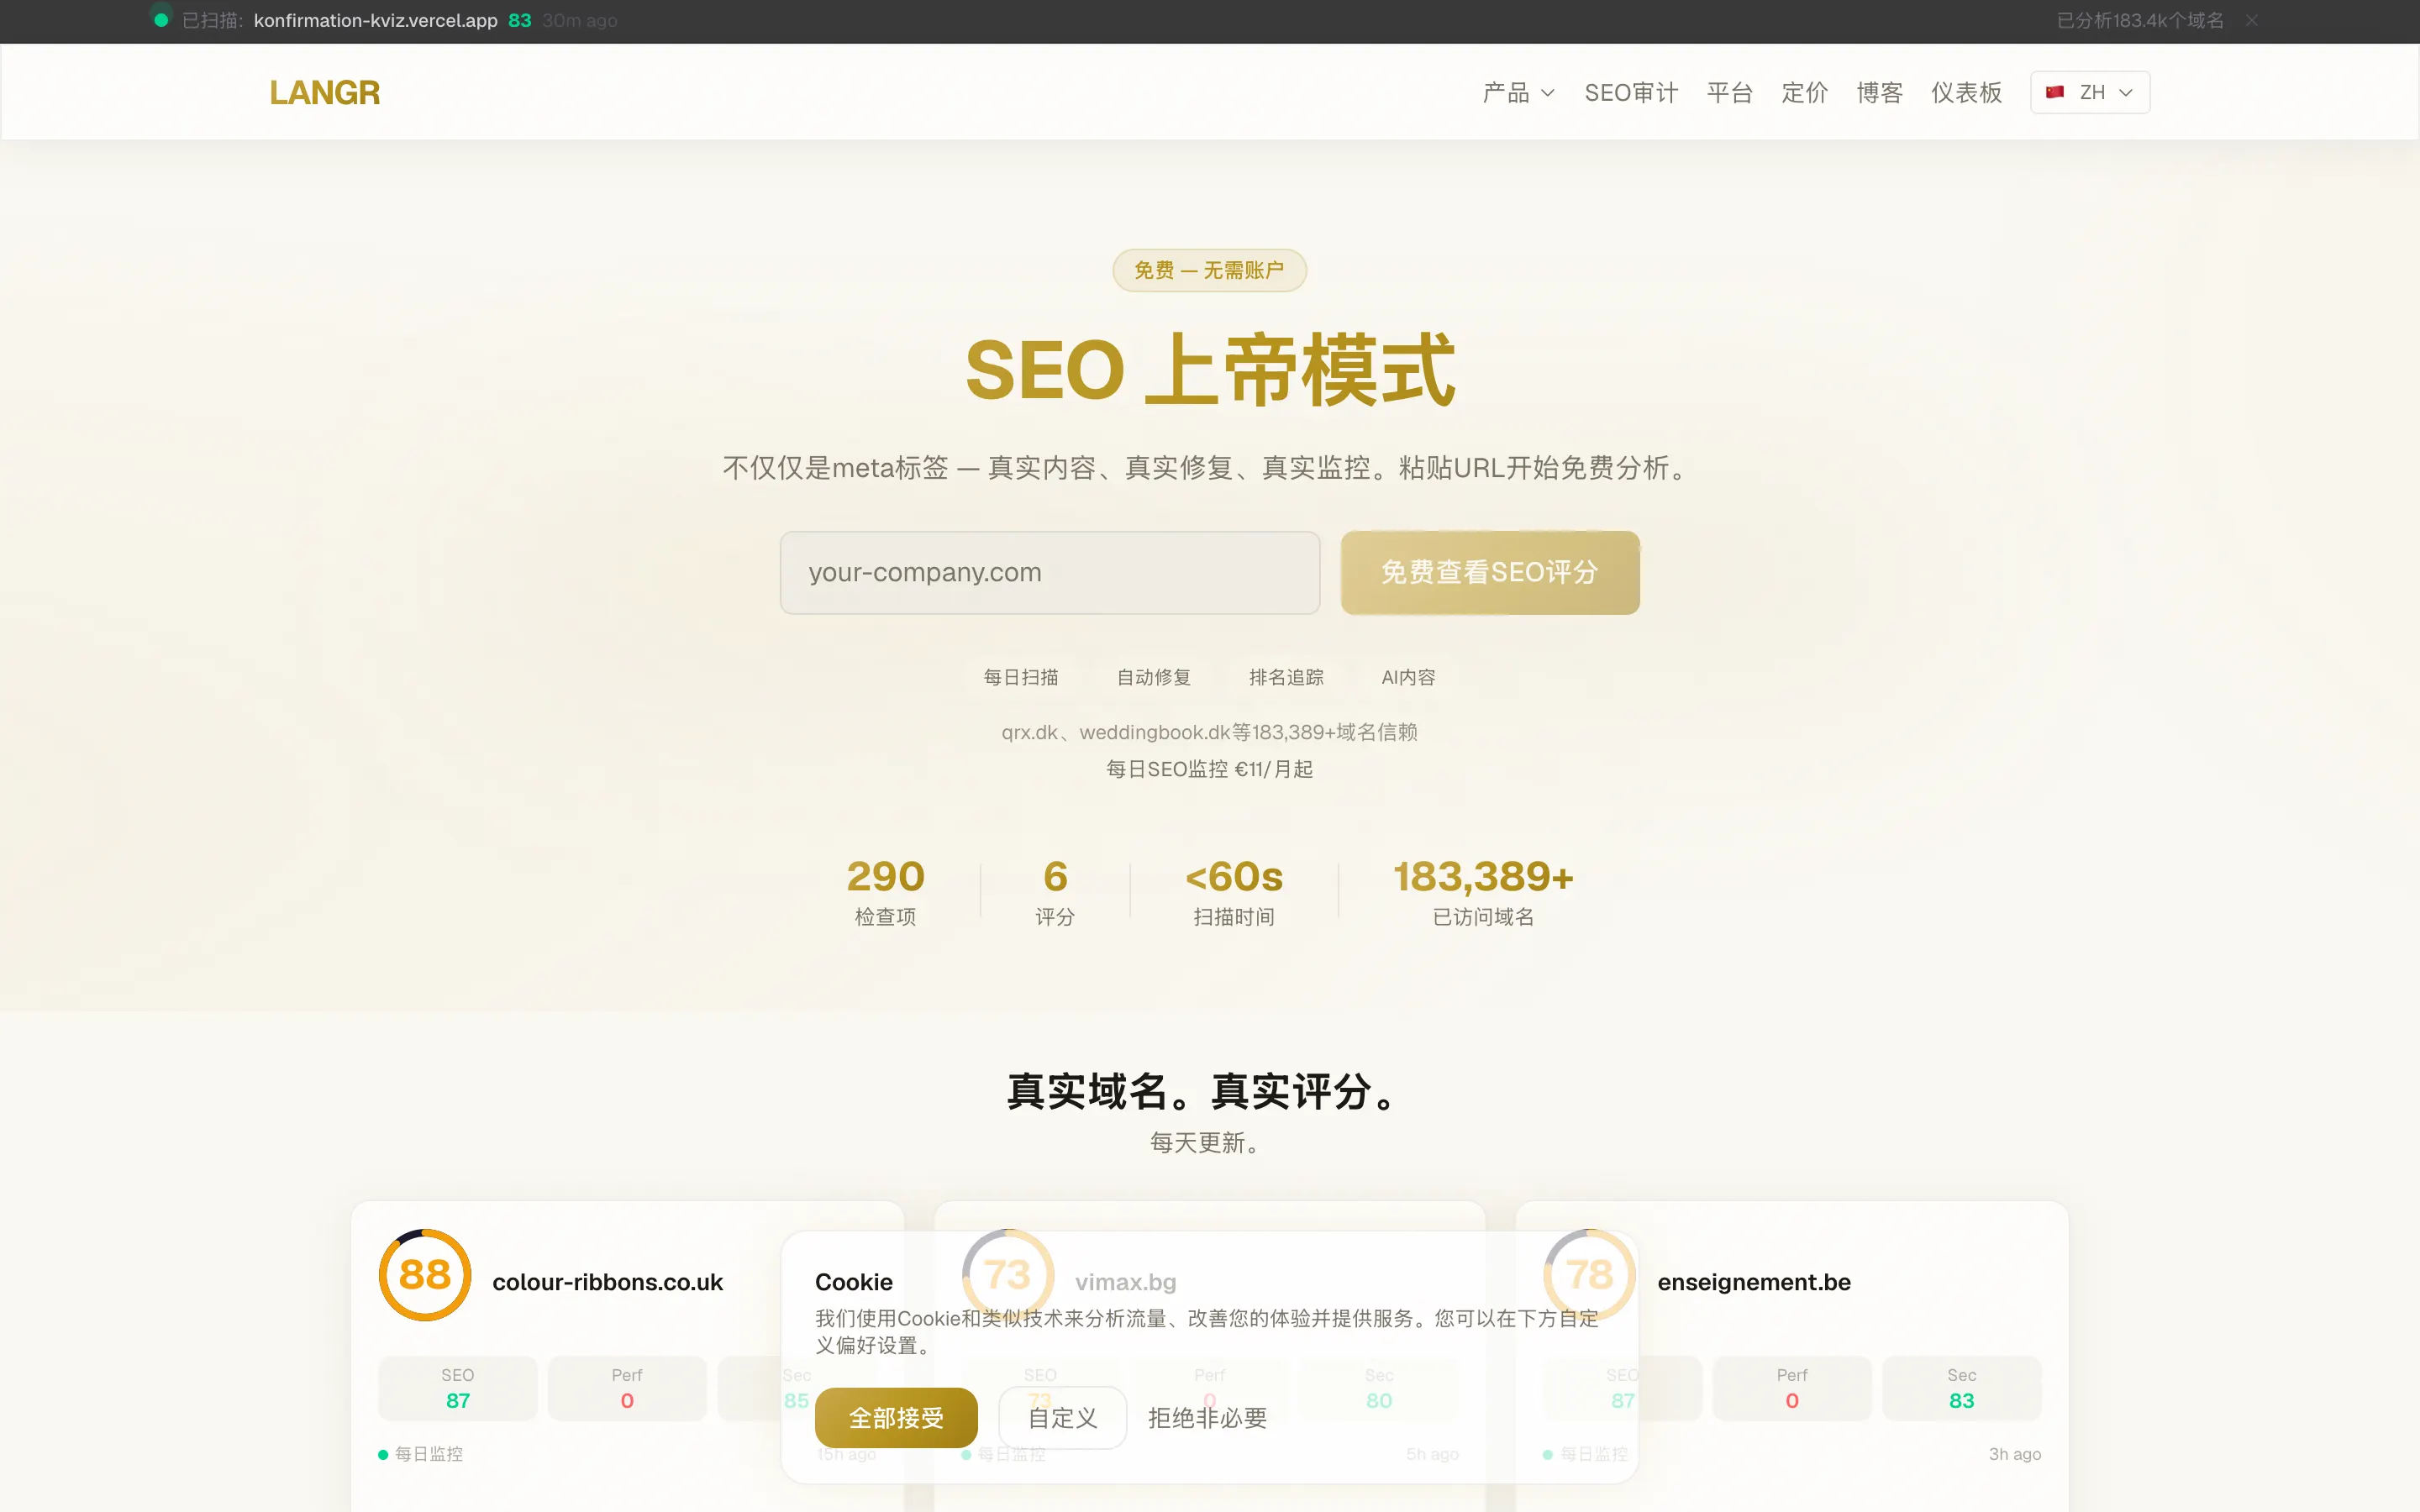Click 免费查看SEO评分 button

1490,572
